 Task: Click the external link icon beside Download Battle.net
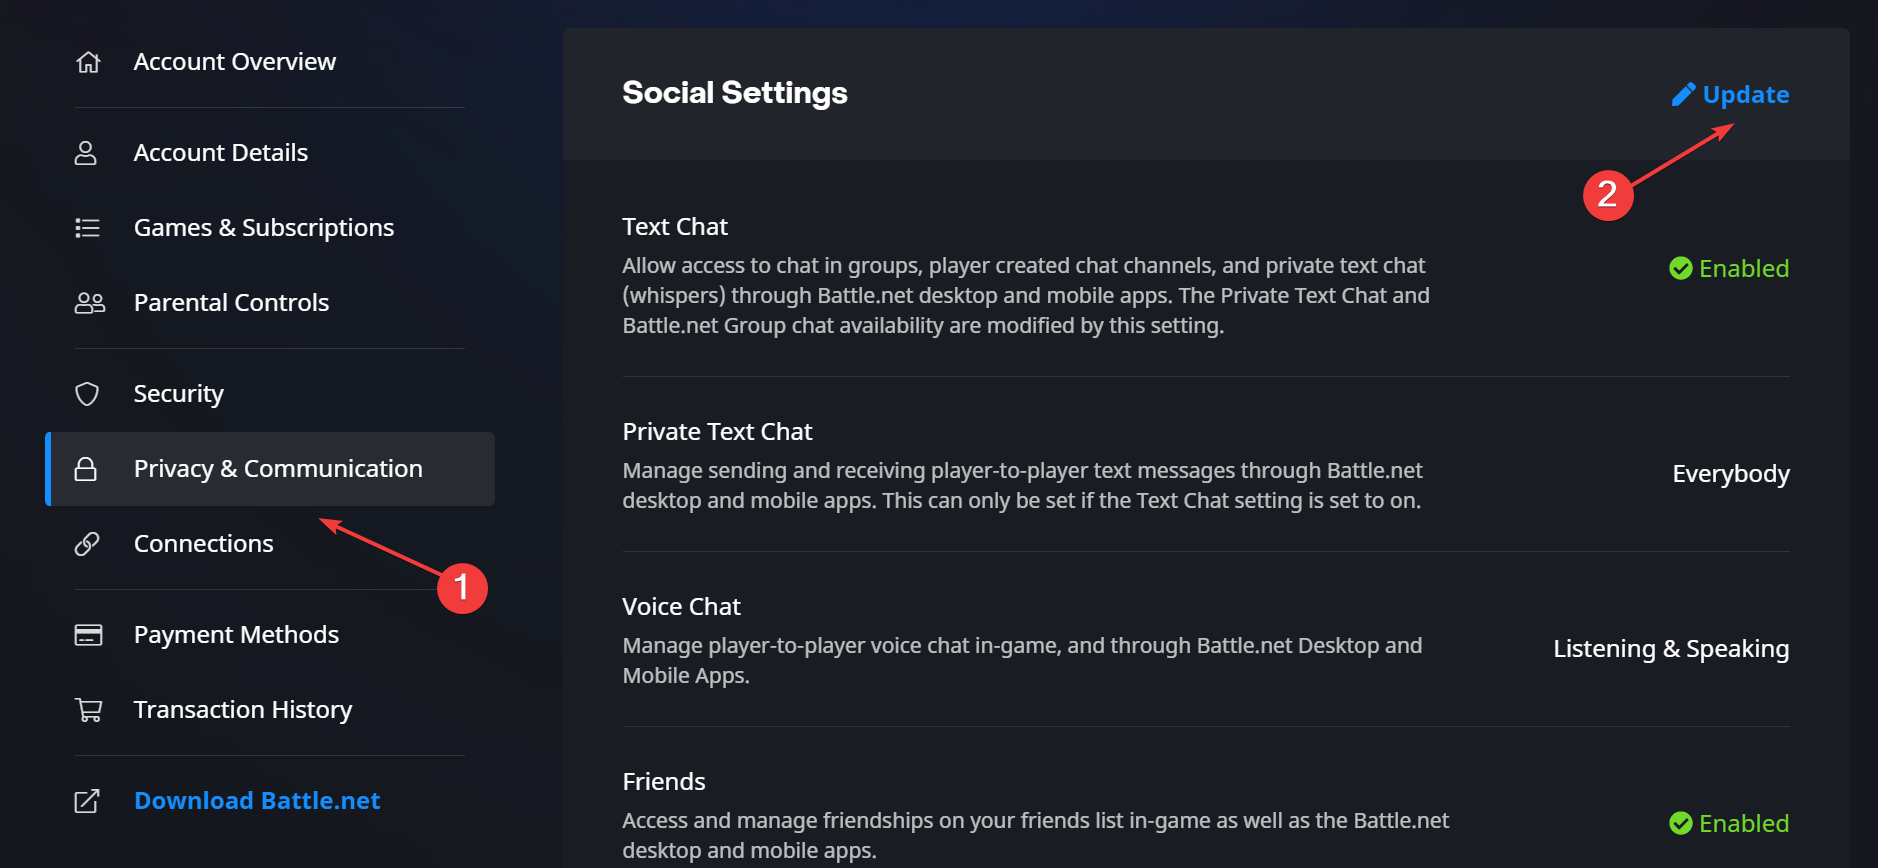87,801
